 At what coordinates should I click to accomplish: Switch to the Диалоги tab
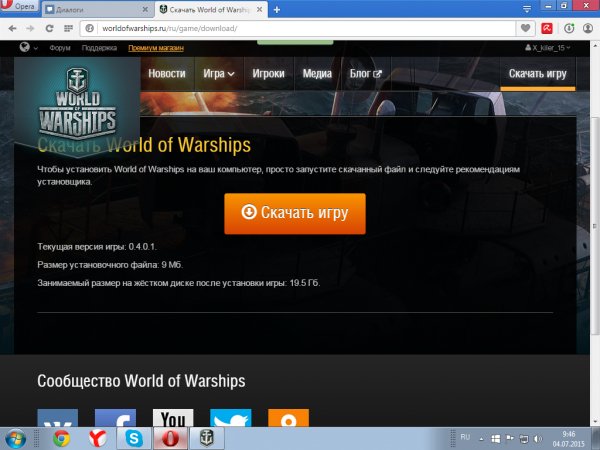pos(98,10)
